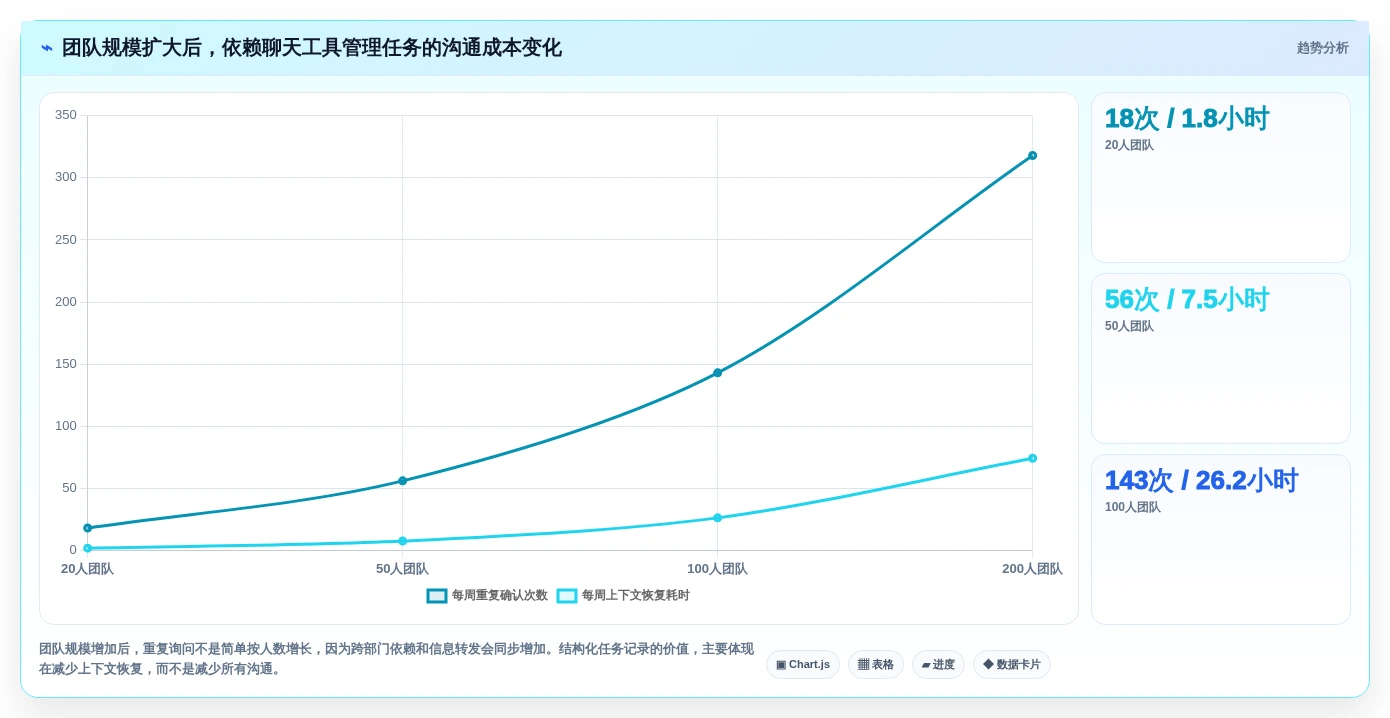Select the 表格 tag
Image resolution: width=1390 pixels, height=718 pixels.
(876, 665)
